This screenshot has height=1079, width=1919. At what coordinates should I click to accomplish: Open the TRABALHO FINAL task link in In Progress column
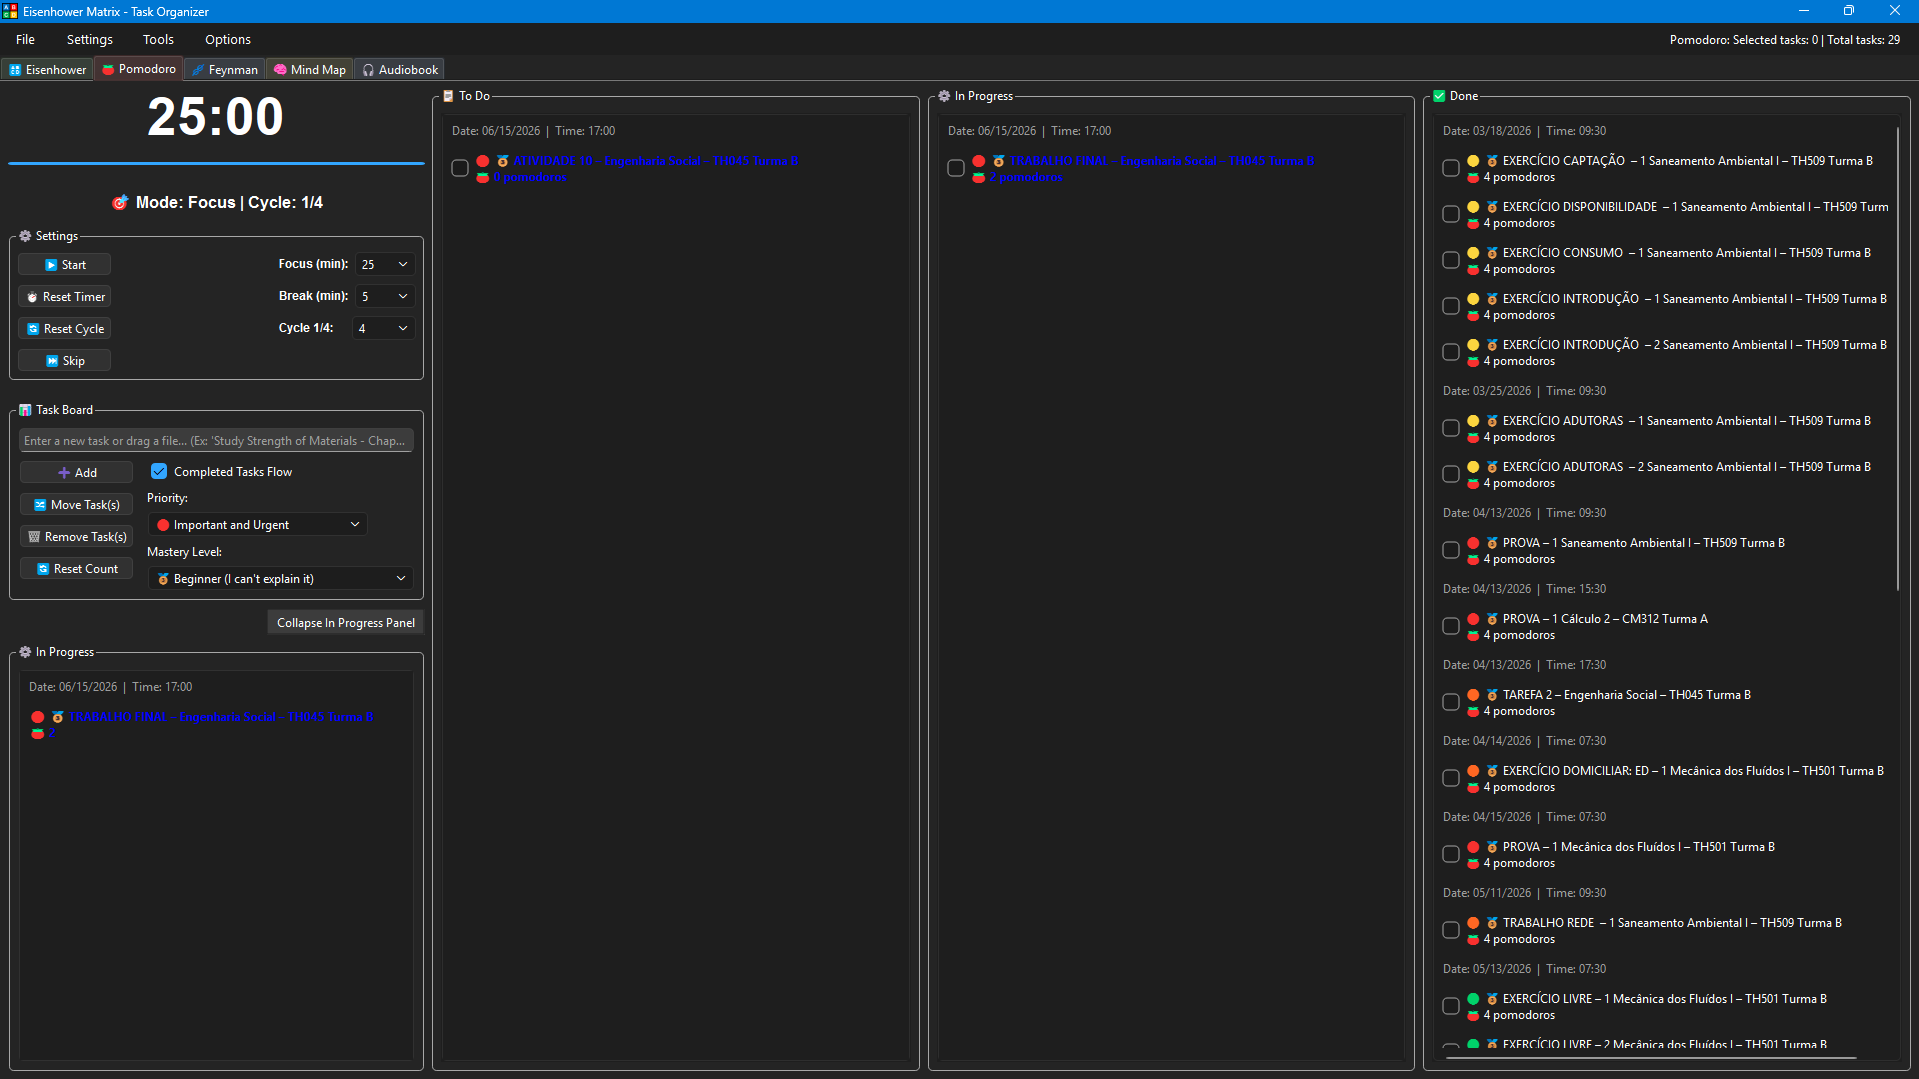[x=1162, y=161]
